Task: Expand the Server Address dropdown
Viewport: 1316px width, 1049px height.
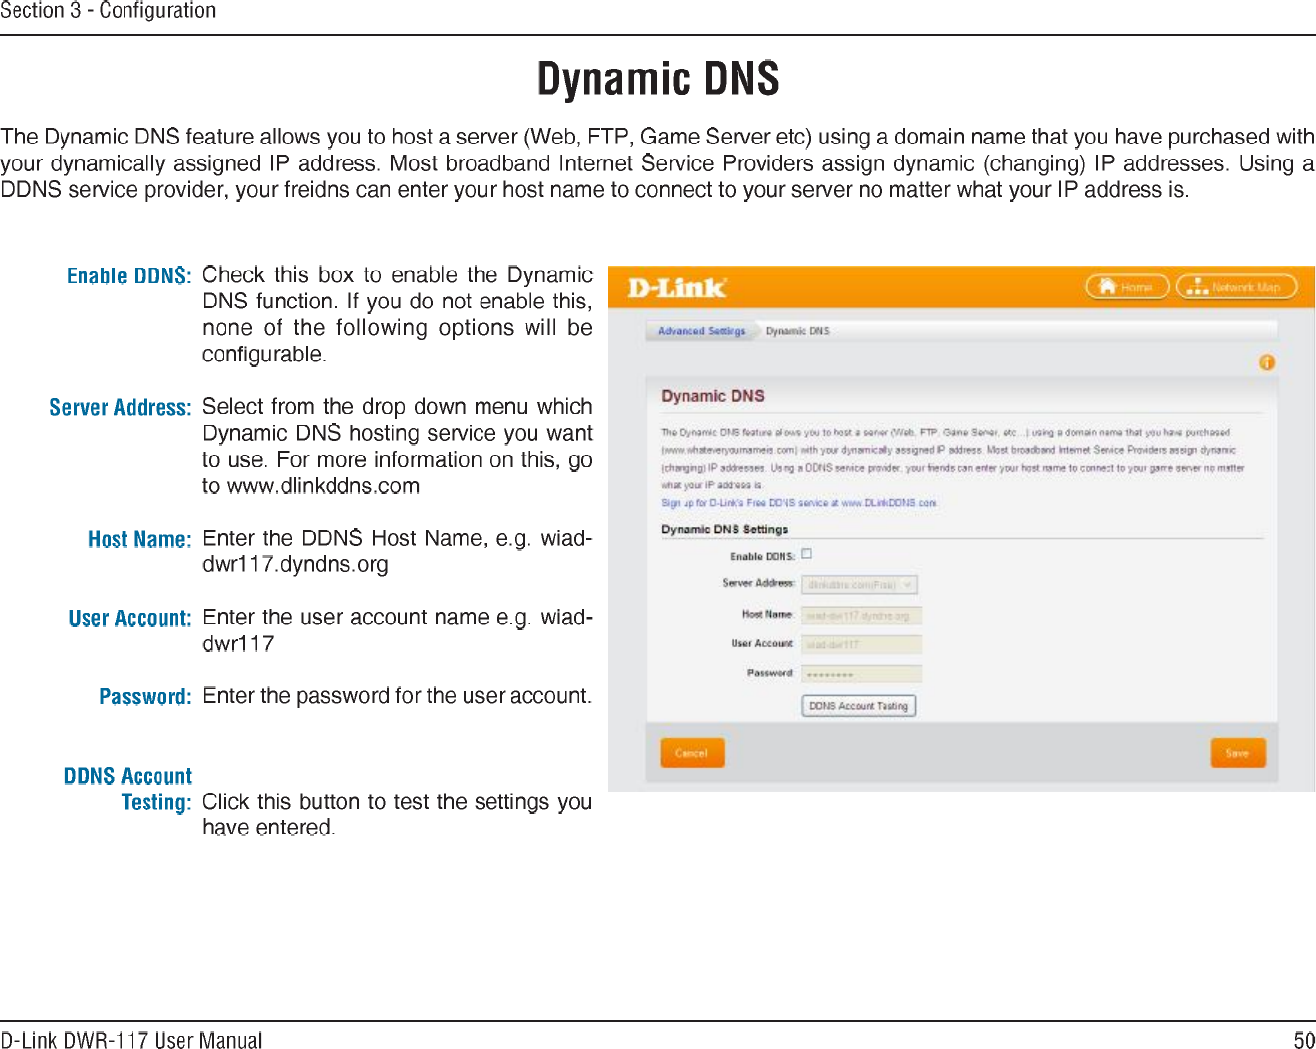Action: [x=859, y=584]
